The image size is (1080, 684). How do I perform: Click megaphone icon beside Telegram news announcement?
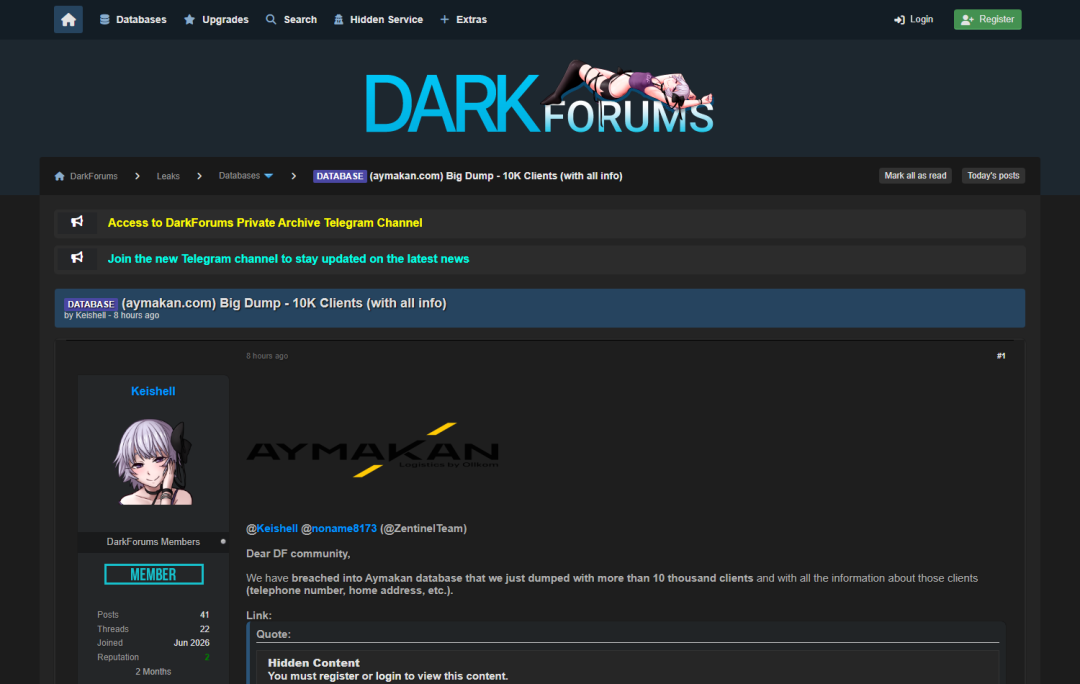pos(77,258)
